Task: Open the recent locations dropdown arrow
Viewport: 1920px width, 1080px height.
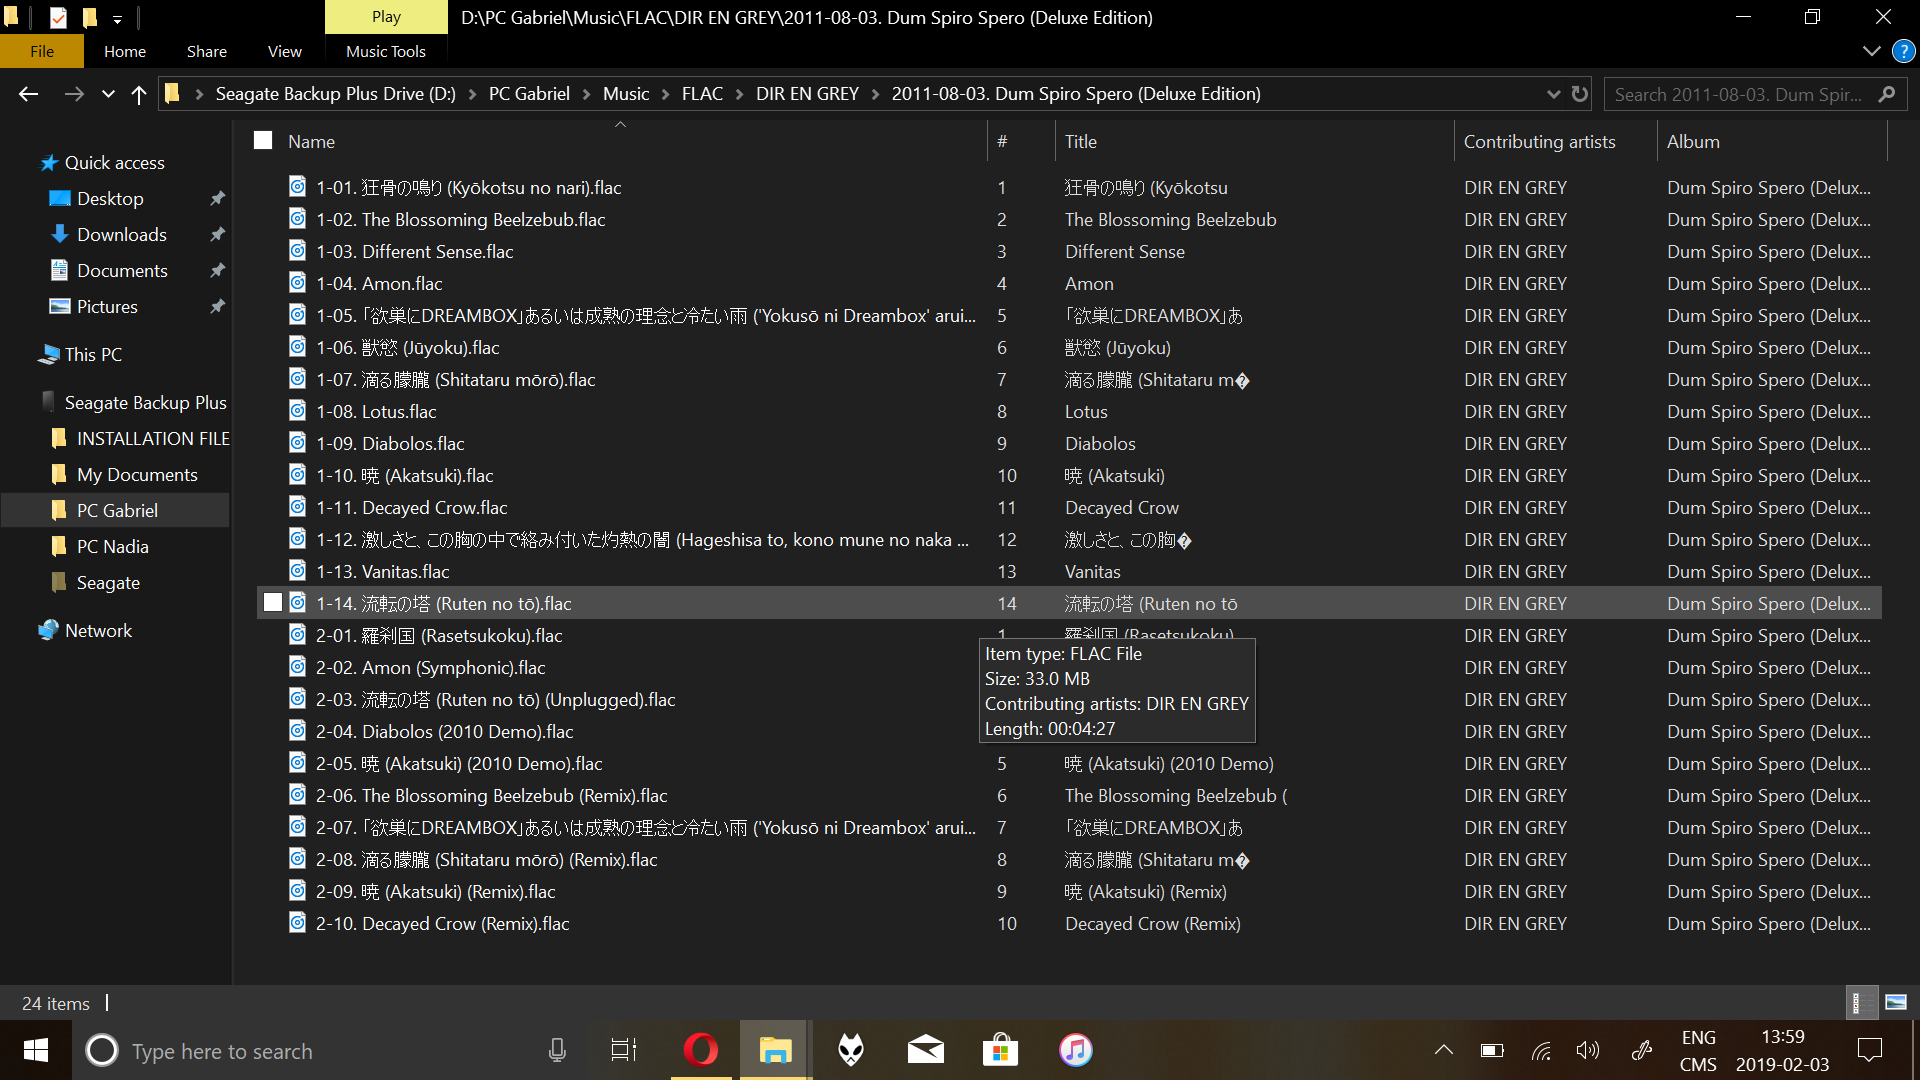Action: click(x=108, y=94)
